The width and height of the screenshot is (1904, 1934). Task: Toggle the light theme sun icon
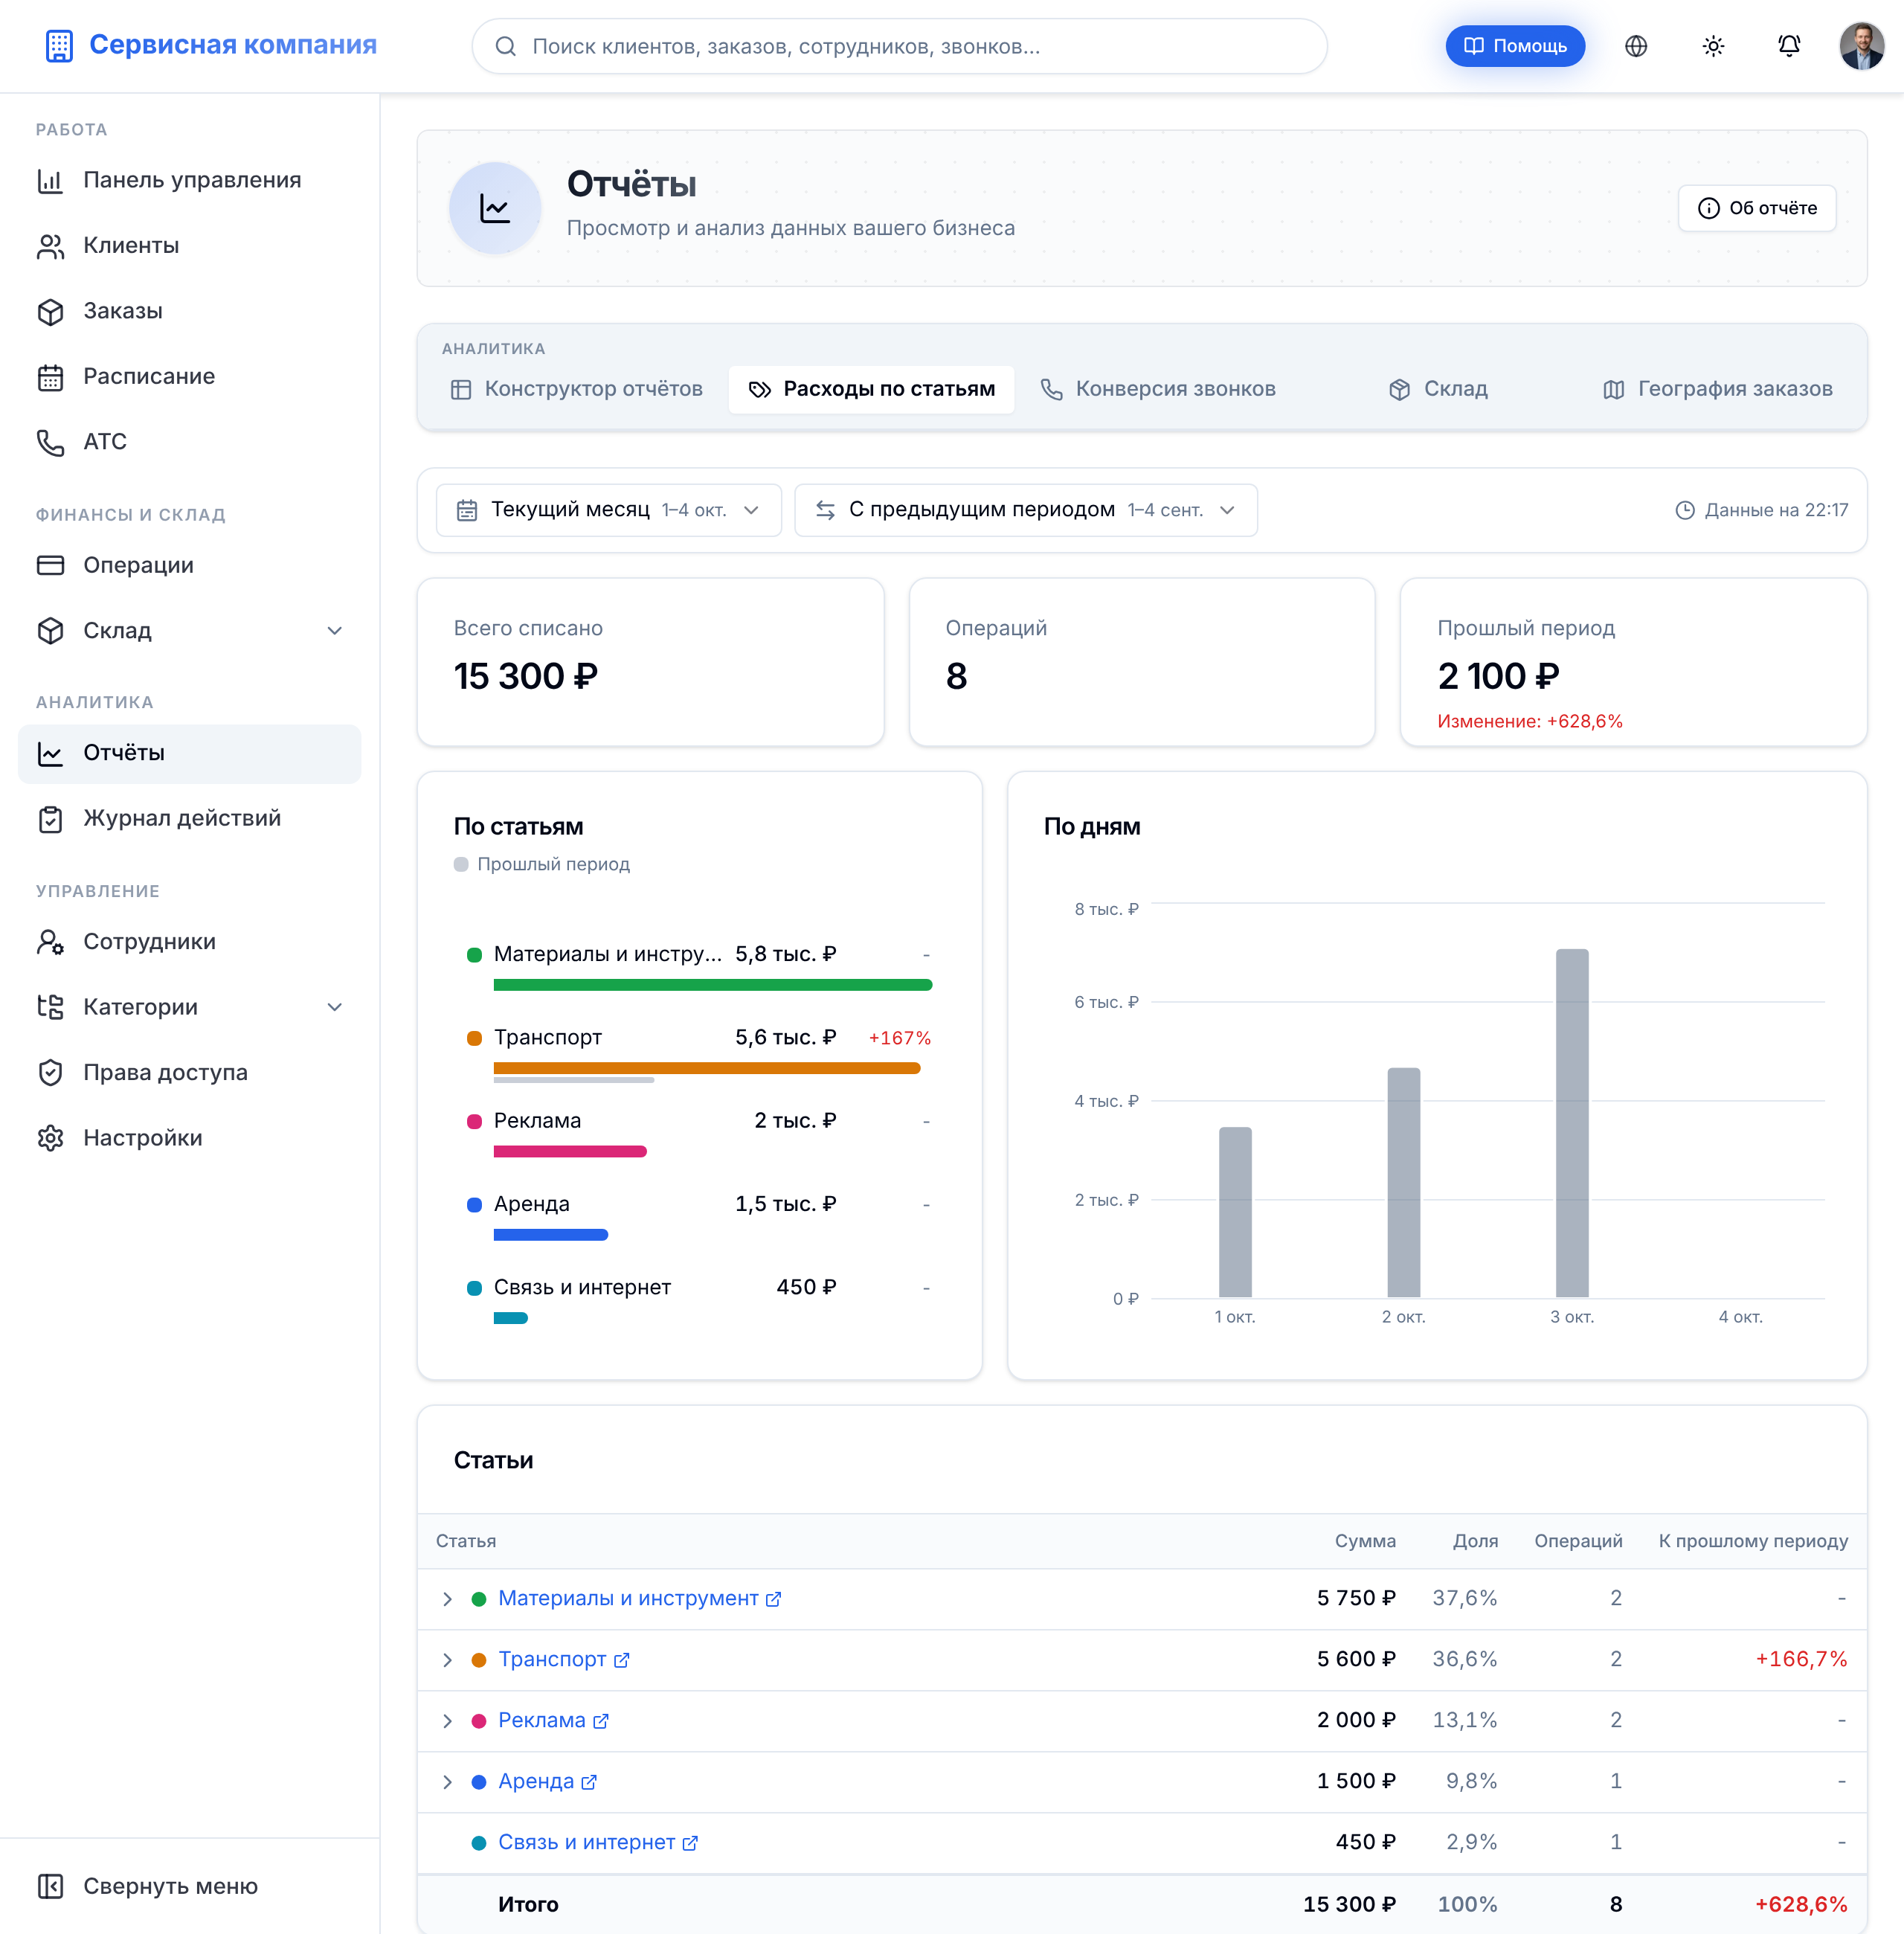pyautogui.click(x=1713, y=46)
